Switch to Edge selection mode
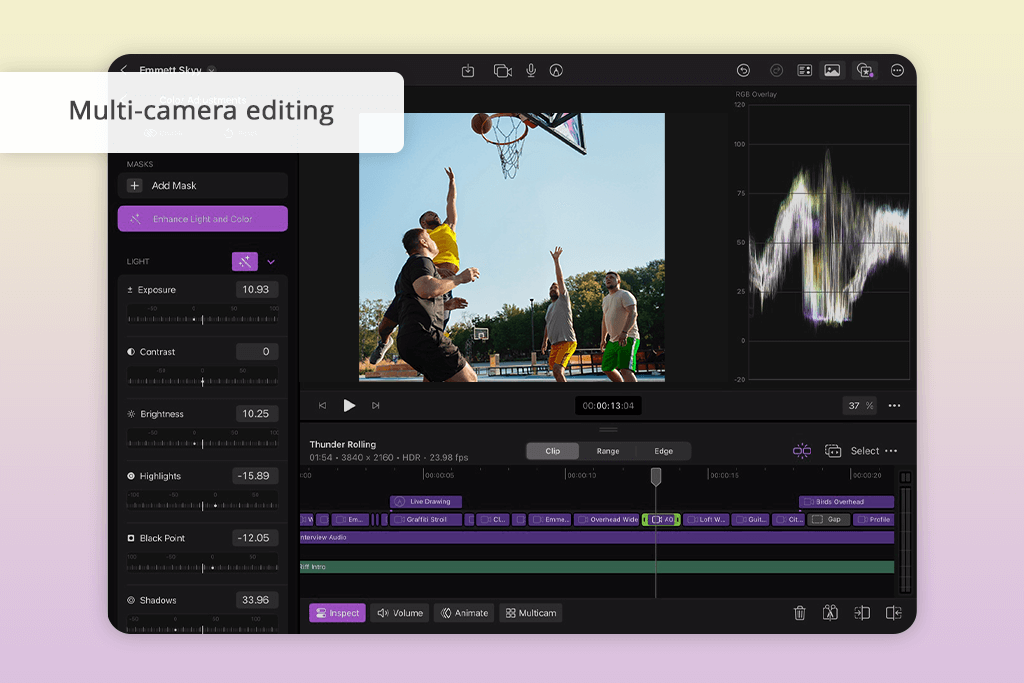The width and height of the screenshot is (1024, 683). pos(664,451)
